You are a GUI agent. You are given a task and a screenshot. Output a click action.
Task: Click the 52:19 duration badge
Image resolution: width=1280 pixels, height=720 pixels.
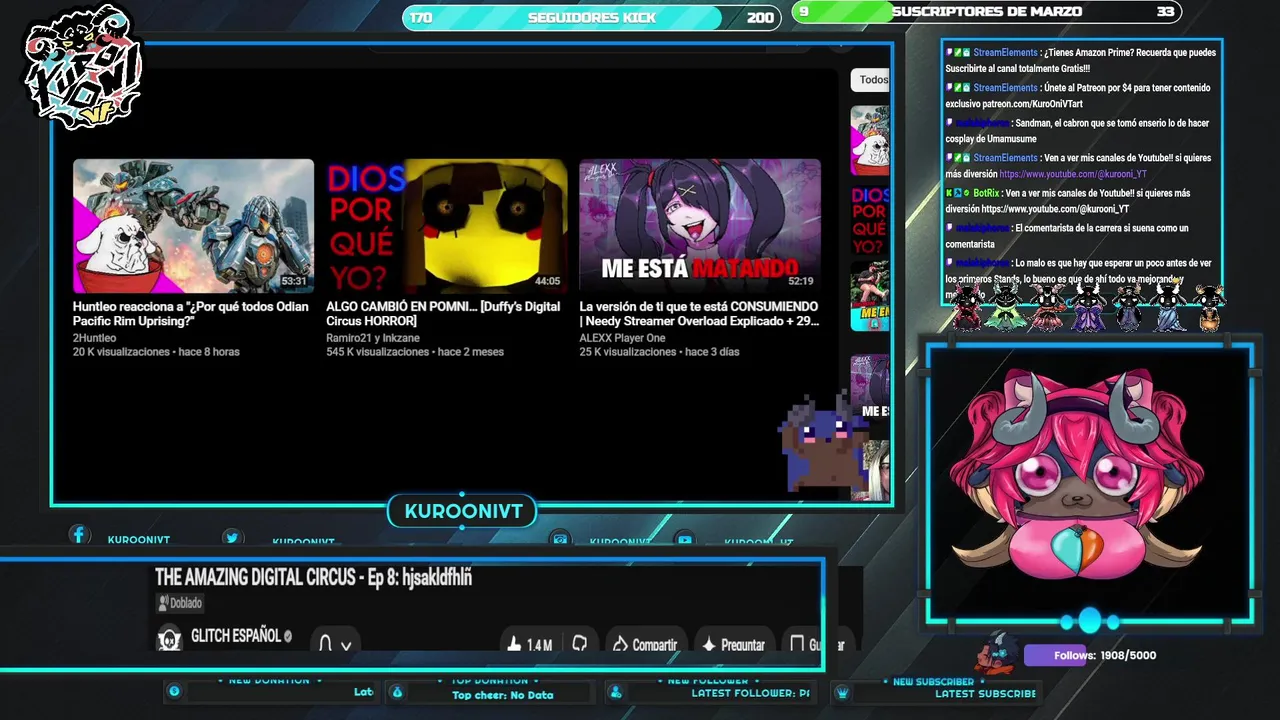[x=801, y=282]
